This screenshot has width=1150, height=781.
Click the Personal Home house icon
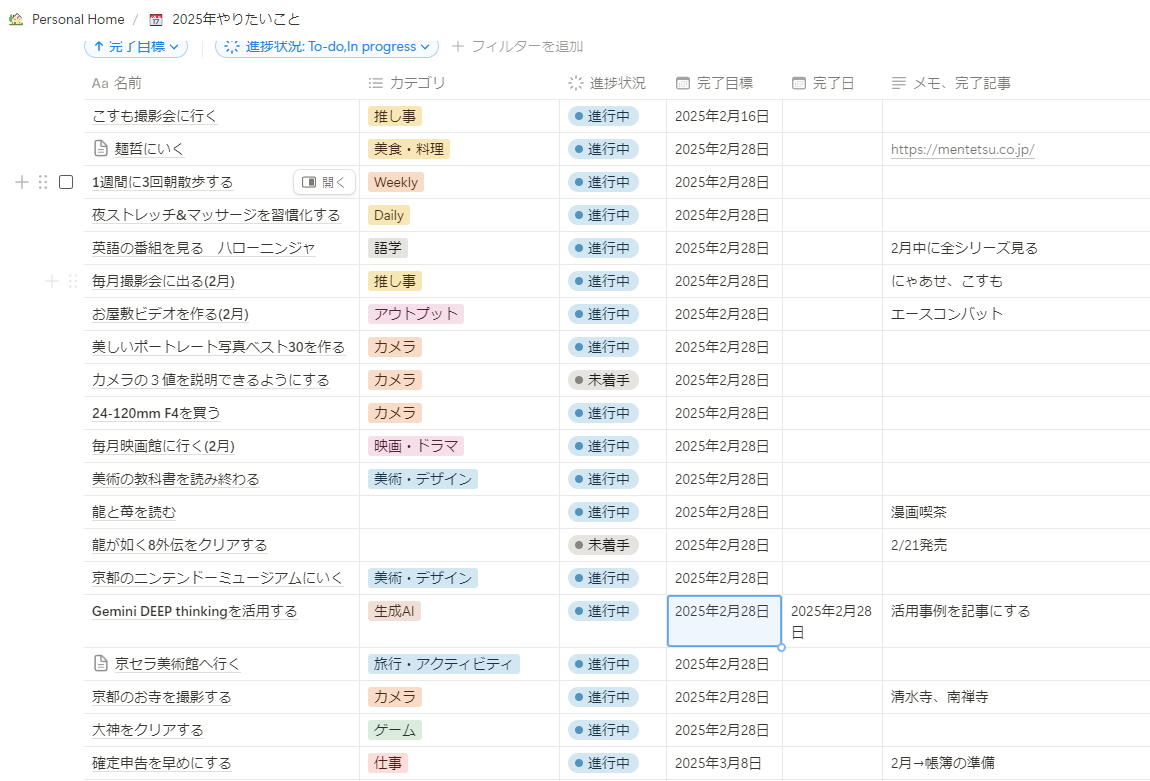(x=16, y=20)
